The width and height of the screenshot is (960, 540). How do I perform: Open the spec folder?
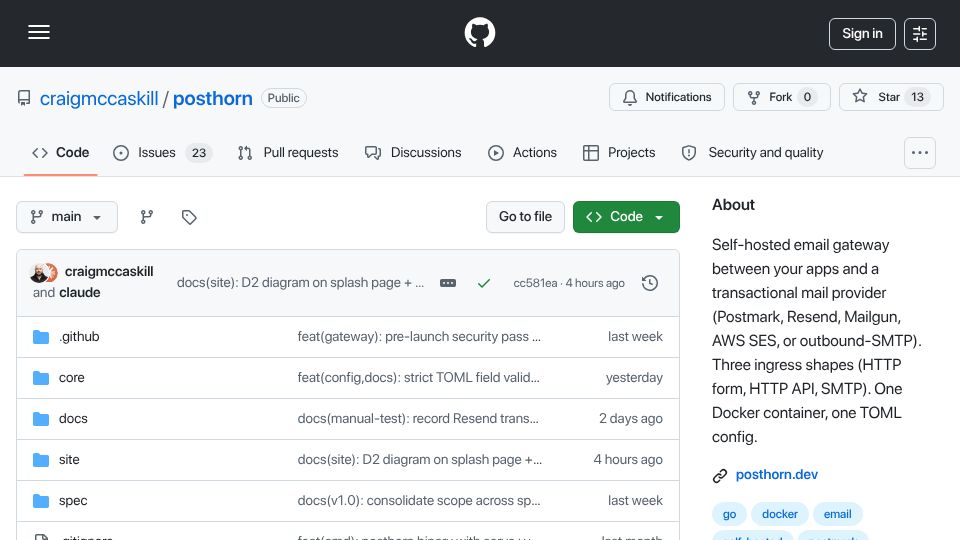[x=73, y=501]
